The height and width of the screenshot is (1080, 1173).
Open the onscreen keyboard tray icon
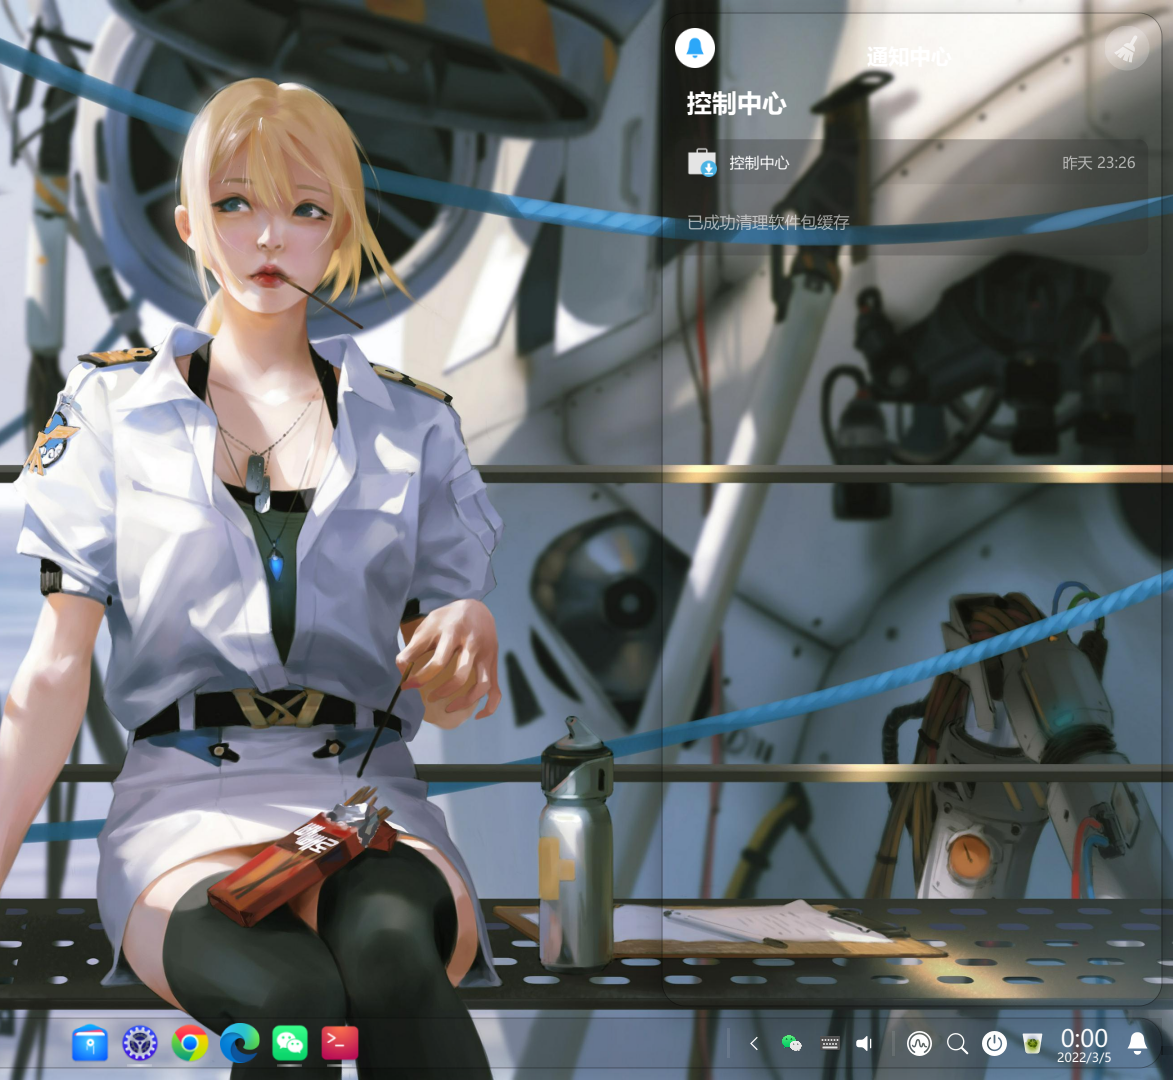click(x=830, y=1043)
